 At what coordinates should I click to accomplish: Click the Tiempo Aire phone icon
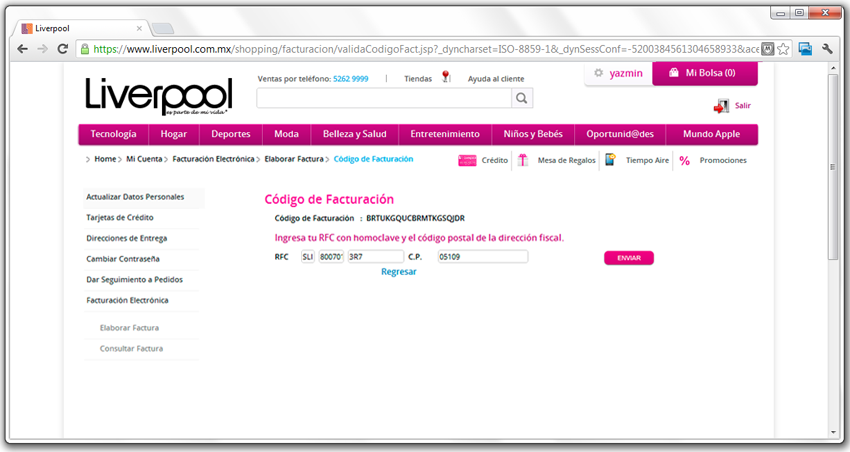610,160
